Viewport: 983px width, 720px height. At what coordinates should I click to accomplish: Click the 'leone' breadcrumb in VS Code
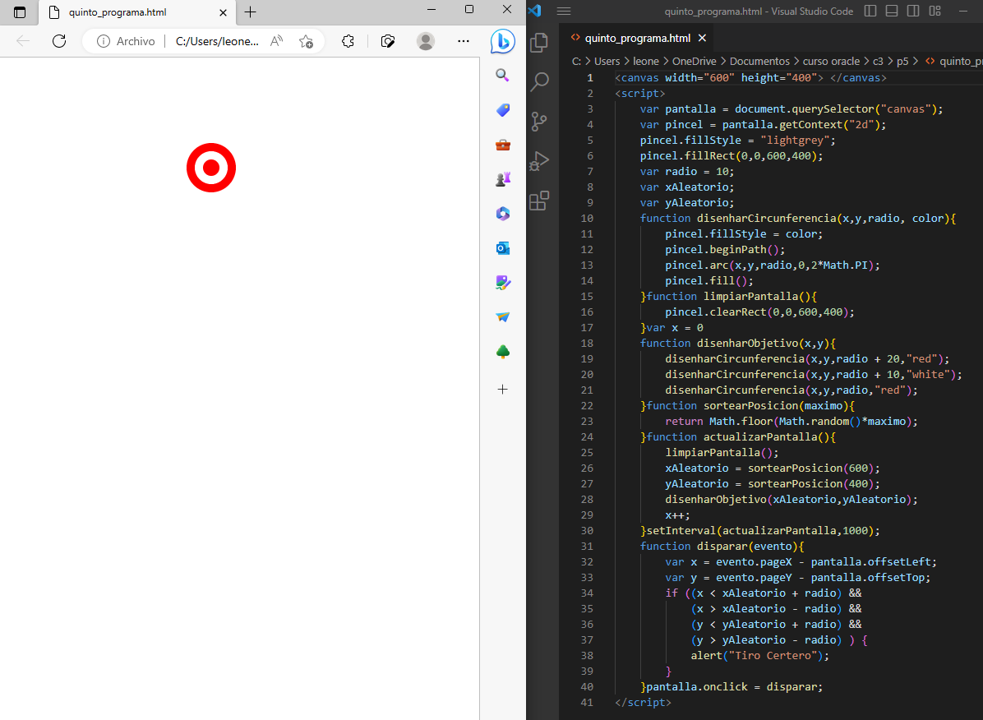646,61
